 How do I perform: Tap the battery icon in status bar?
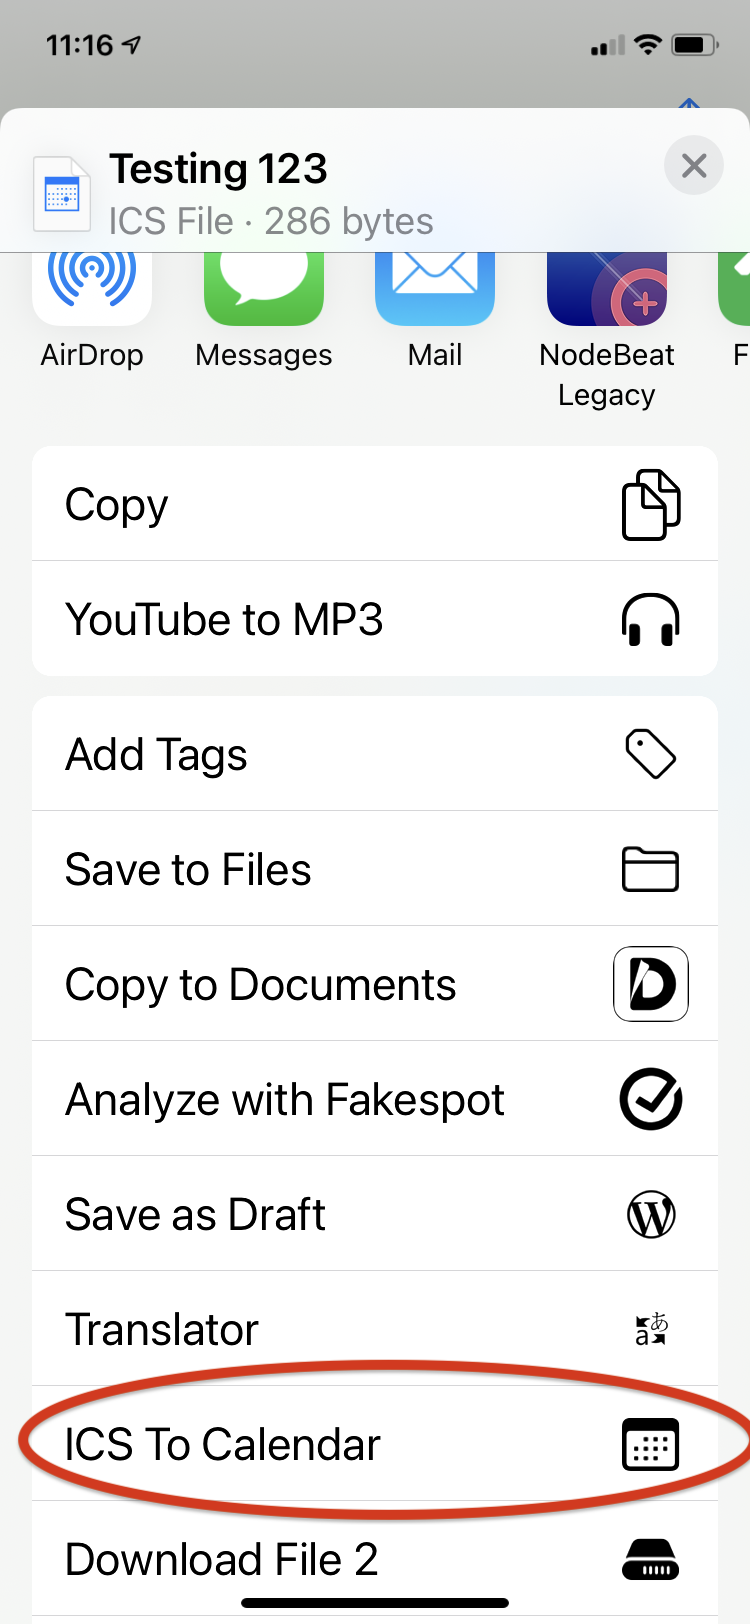click(x=695, y=45)
